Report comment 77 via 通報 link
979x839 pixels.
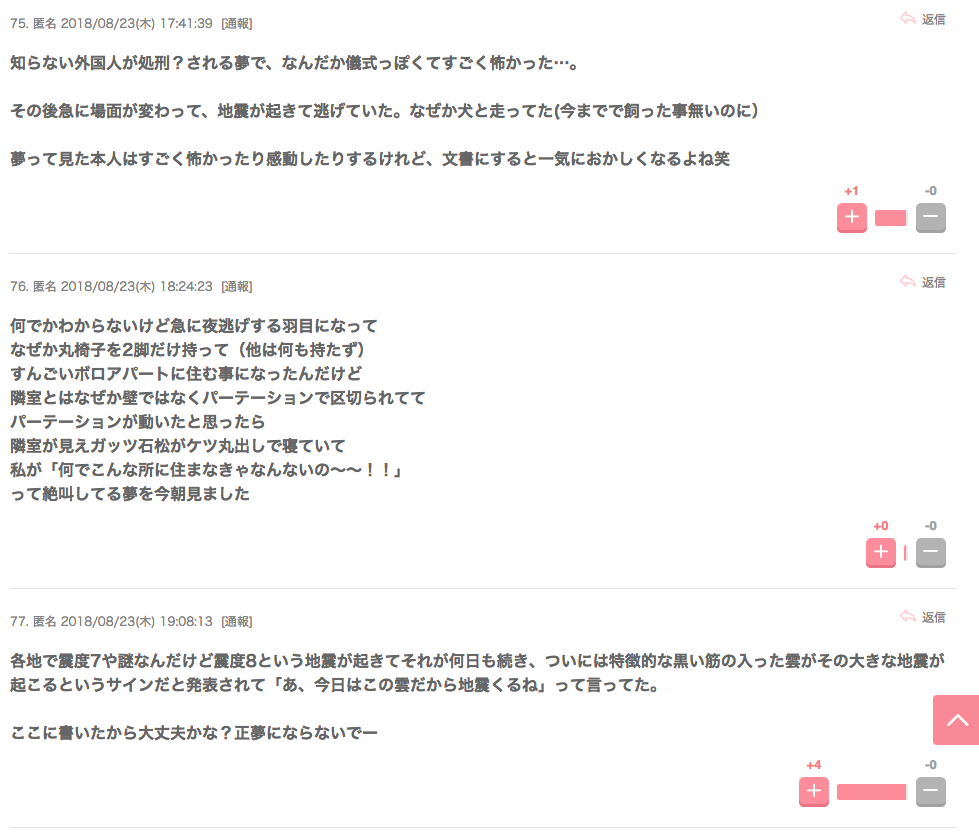coord(237,622)
